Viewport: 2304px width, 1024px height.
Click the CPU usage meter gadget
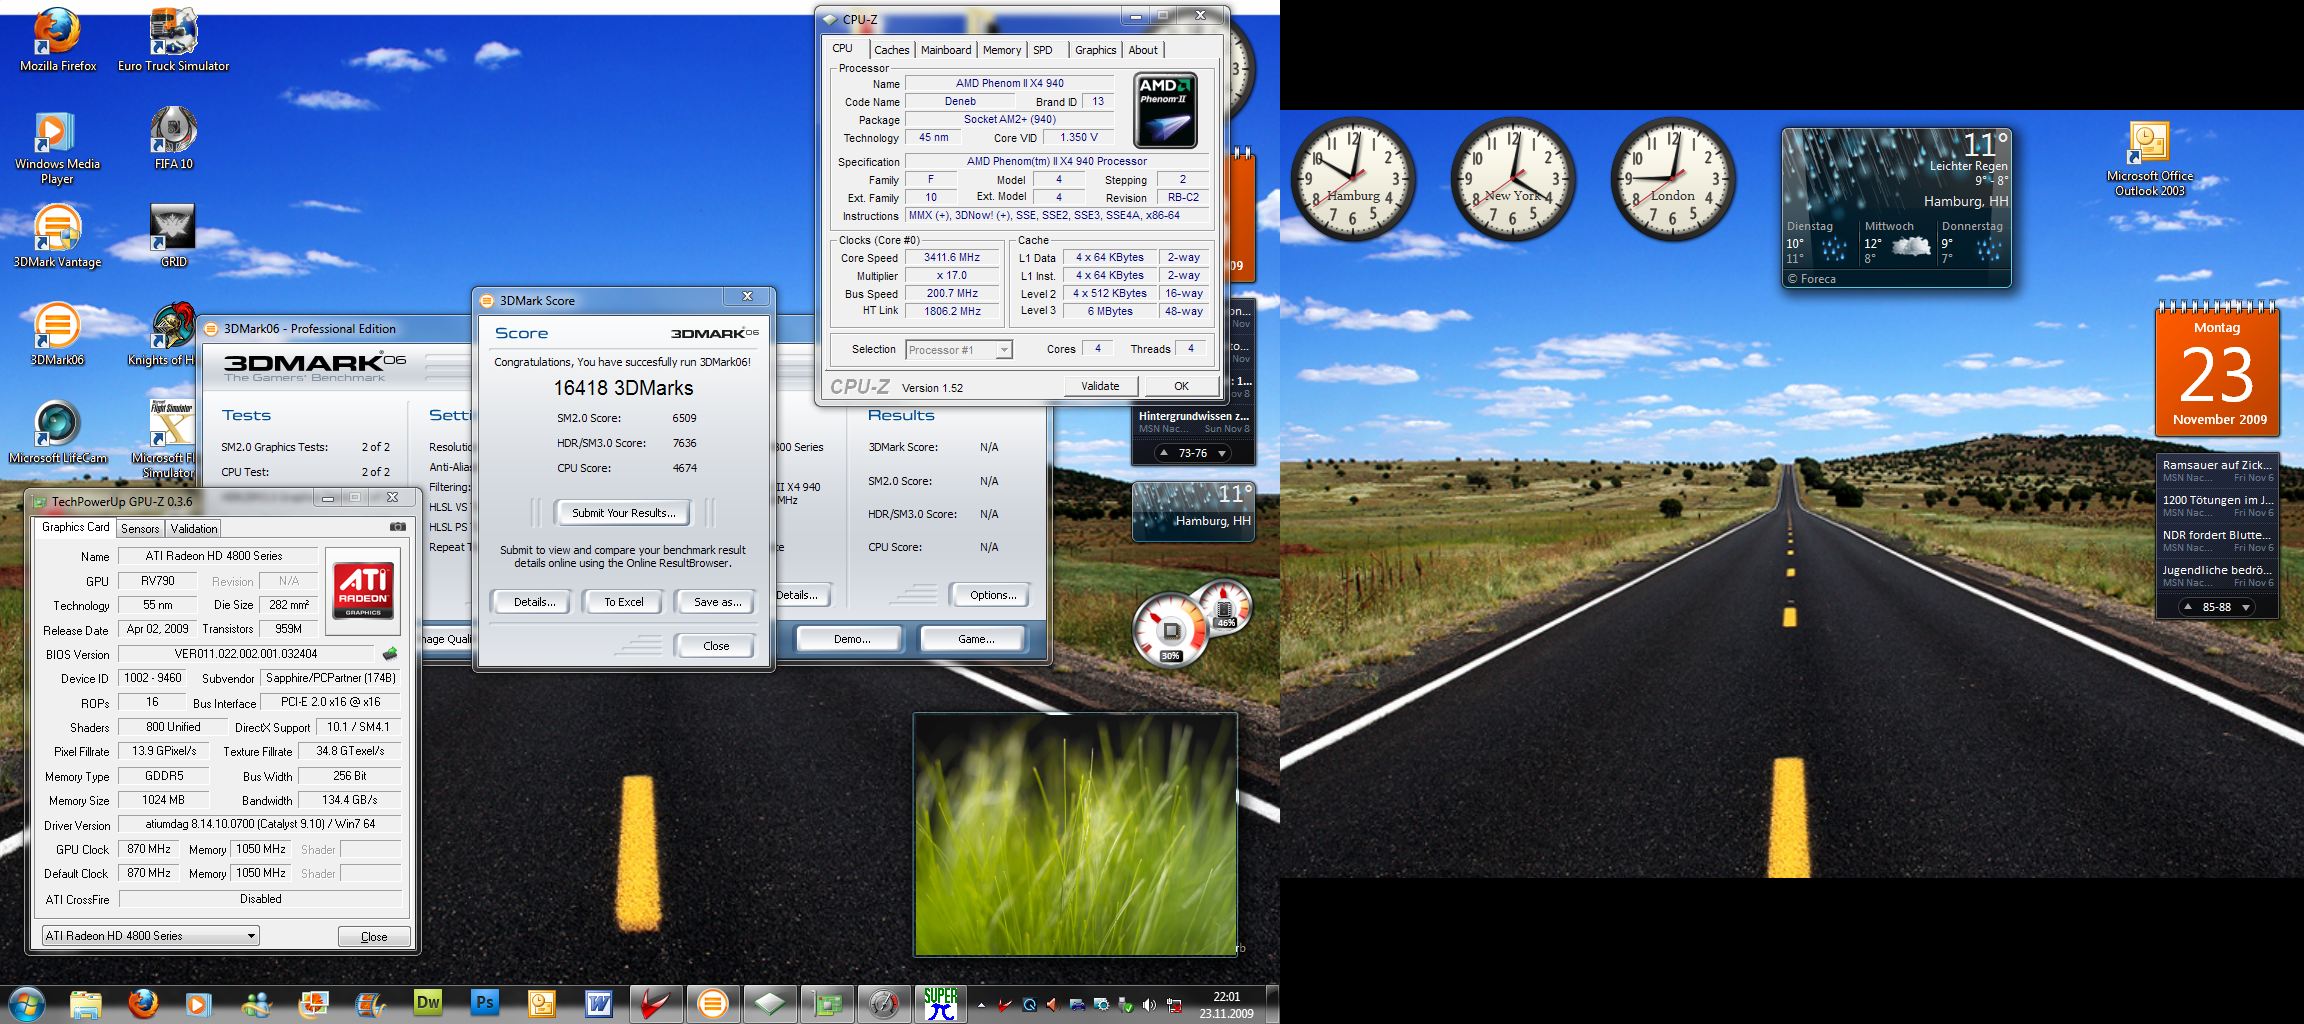pos(1171,632)
